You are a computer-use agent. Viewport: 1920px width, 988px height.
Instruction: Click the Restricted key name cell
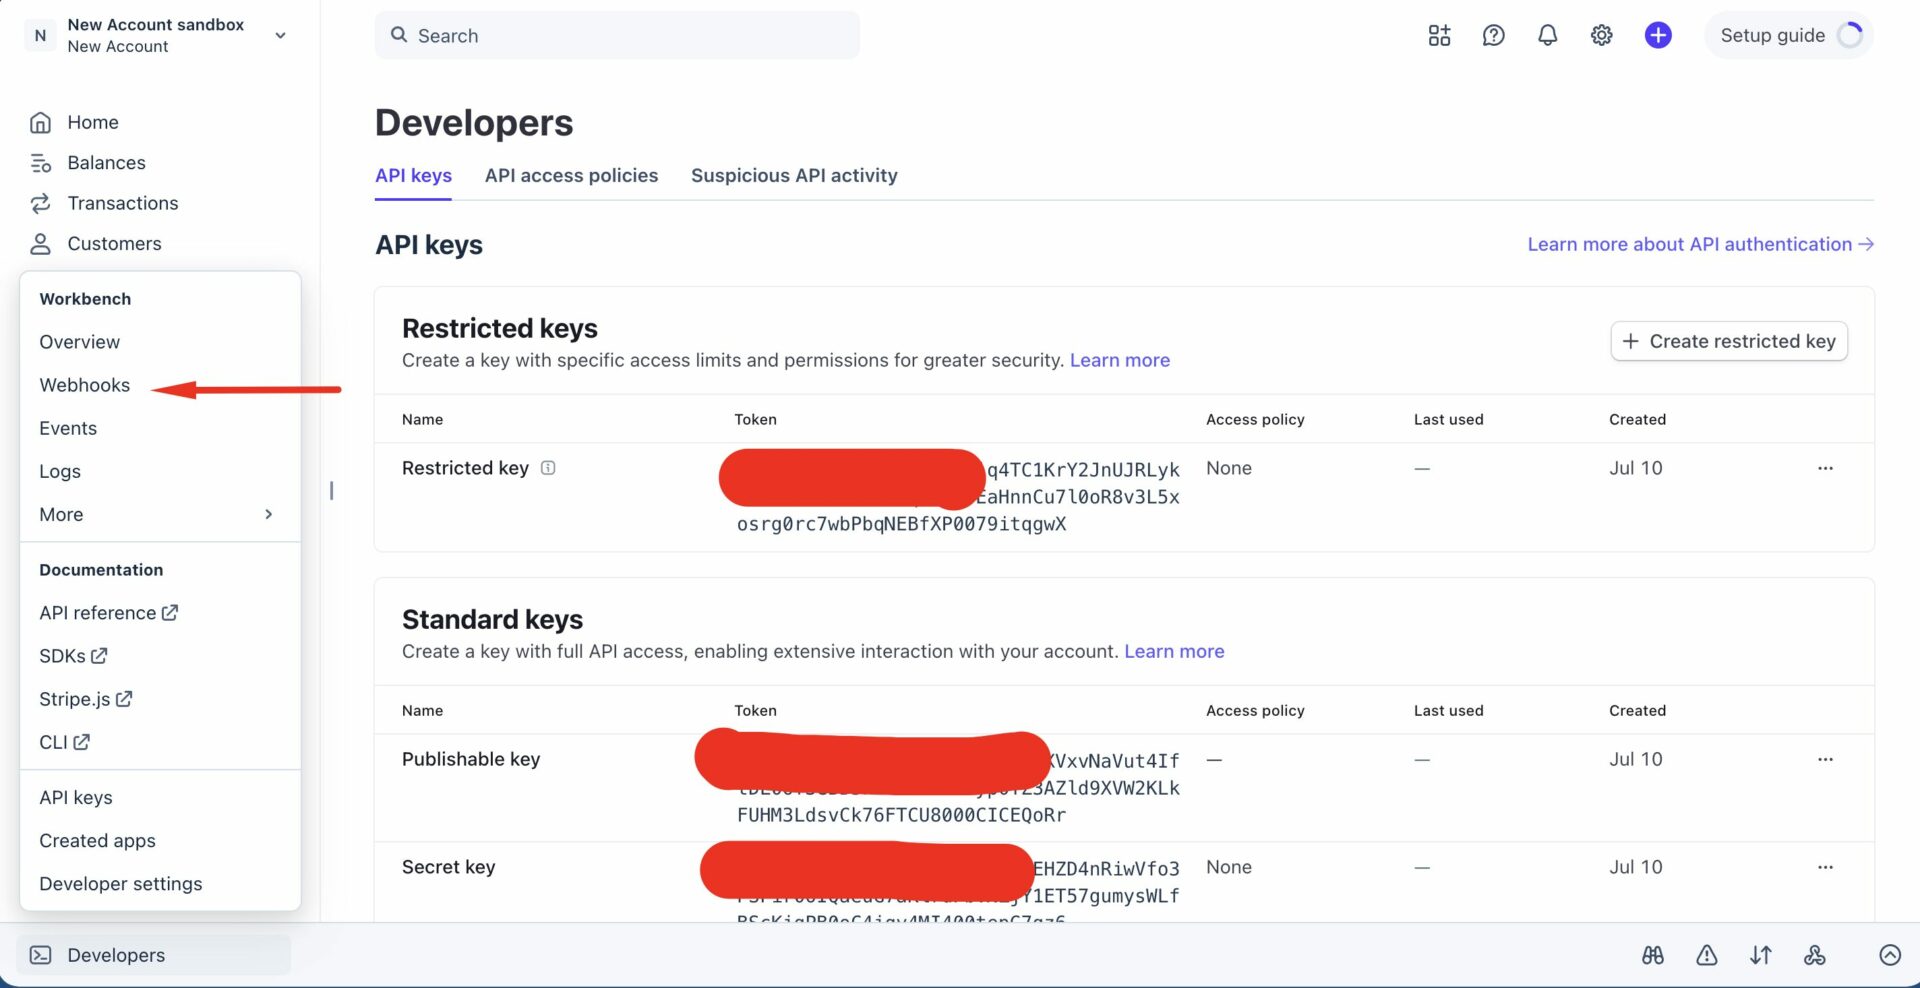tap(465, 468)
